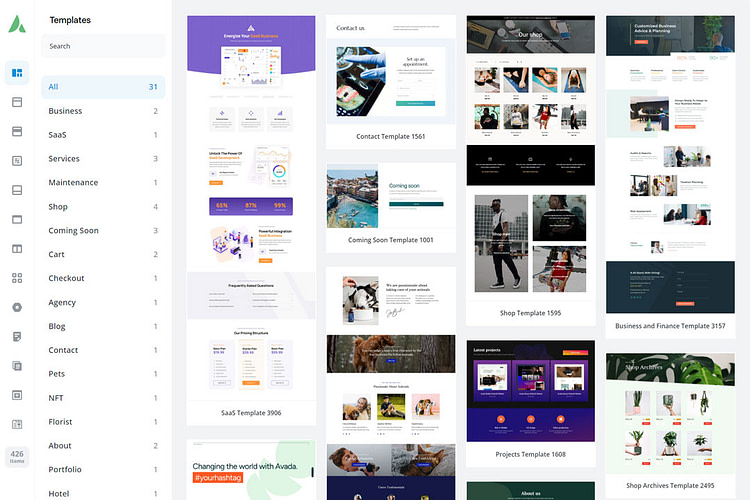Show NFT category templates

[103, 398]
